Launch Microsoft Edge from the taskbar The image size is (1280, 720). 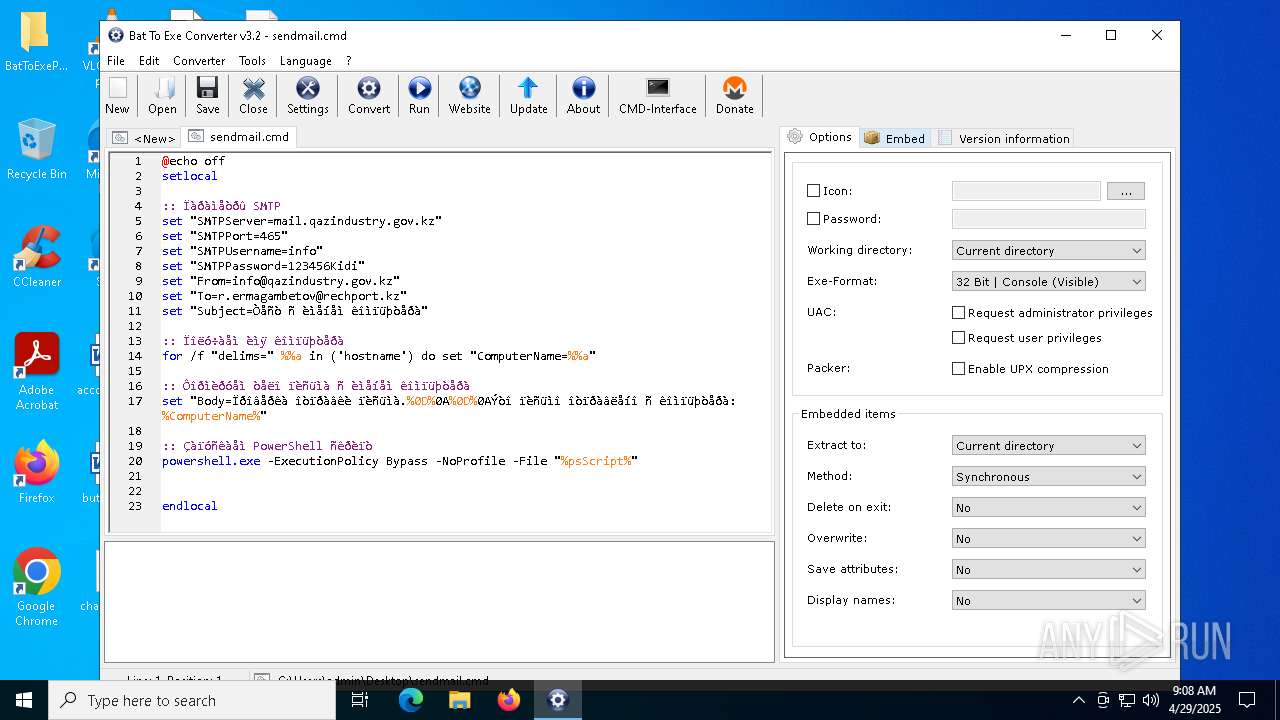click(411, 700)
